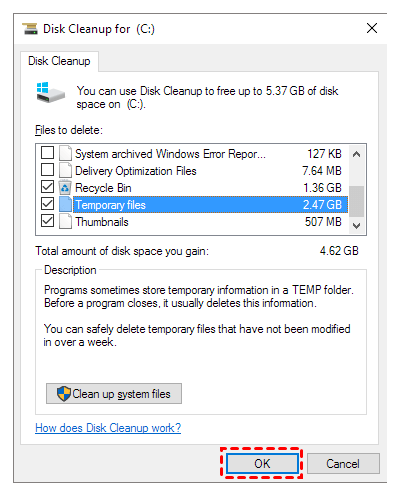Check System archived Windows Error Reporting checkbox
Viewport: 393px width, 496px height.
click(47, 153)
